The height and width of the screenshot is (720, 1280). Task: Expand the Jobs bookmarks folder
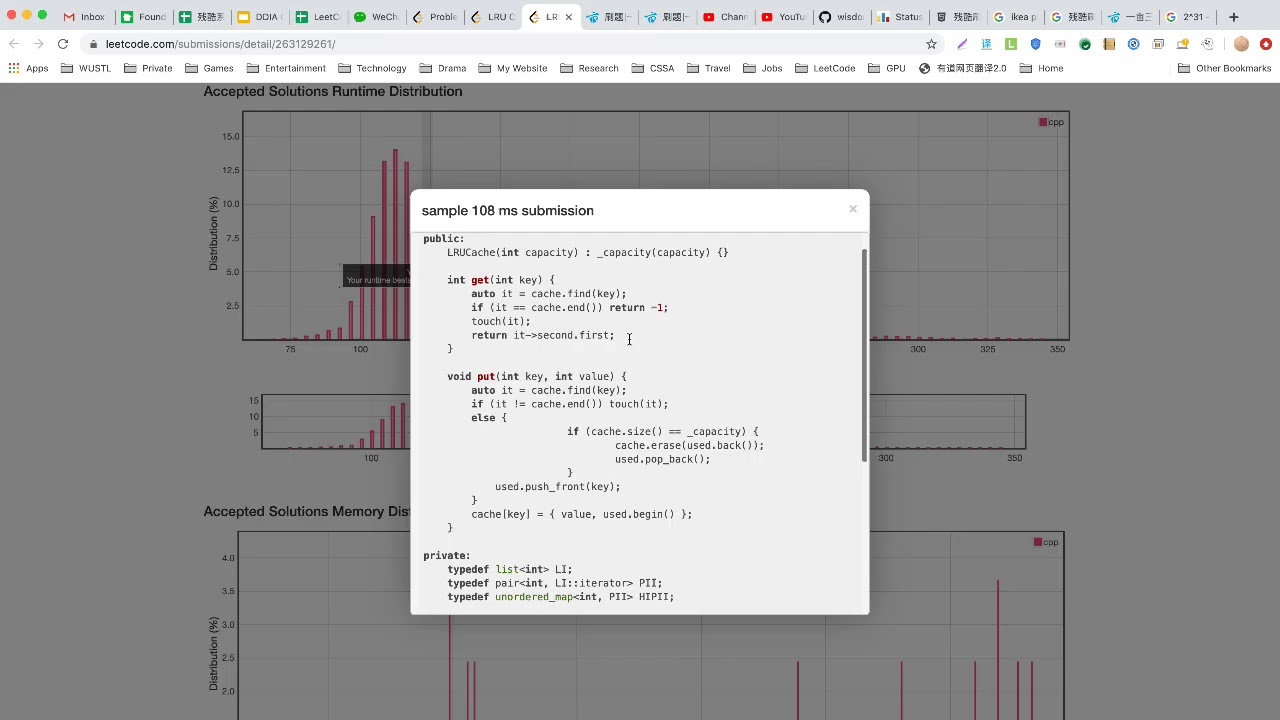(762, 68)
